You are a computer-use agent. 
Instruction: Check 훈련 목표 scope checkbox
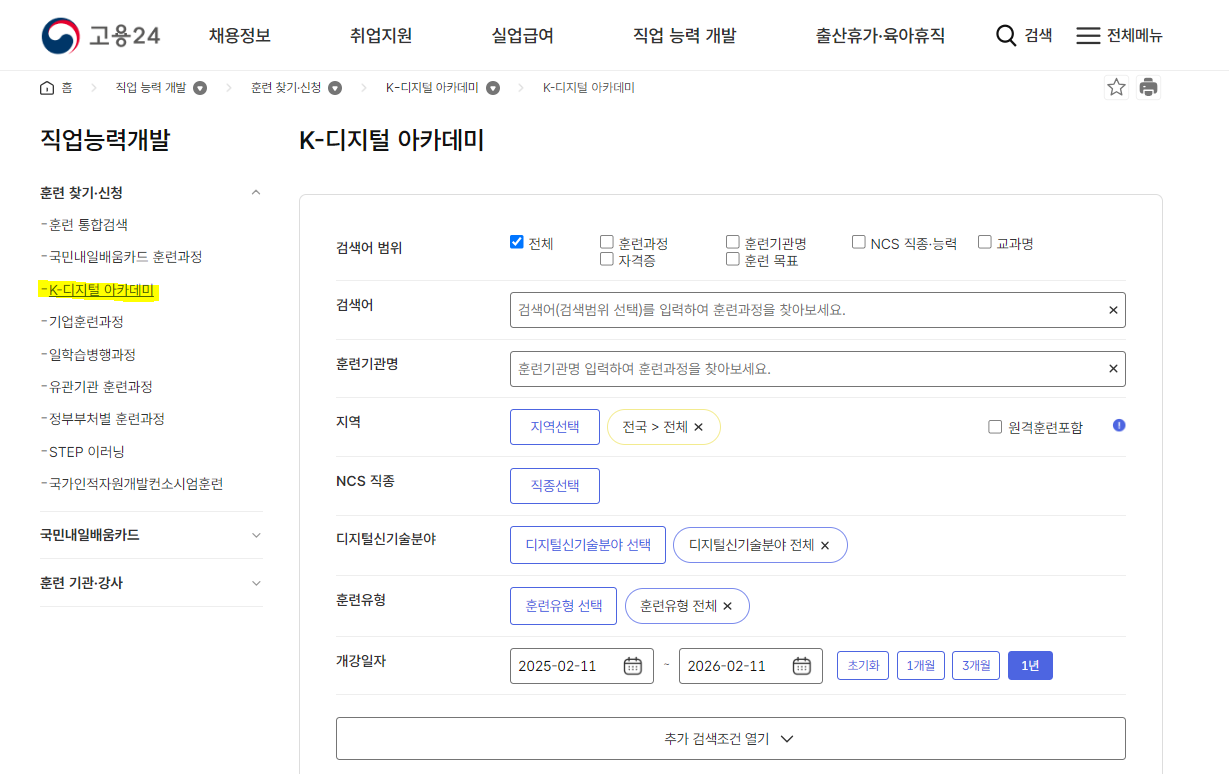click(733, 259)
